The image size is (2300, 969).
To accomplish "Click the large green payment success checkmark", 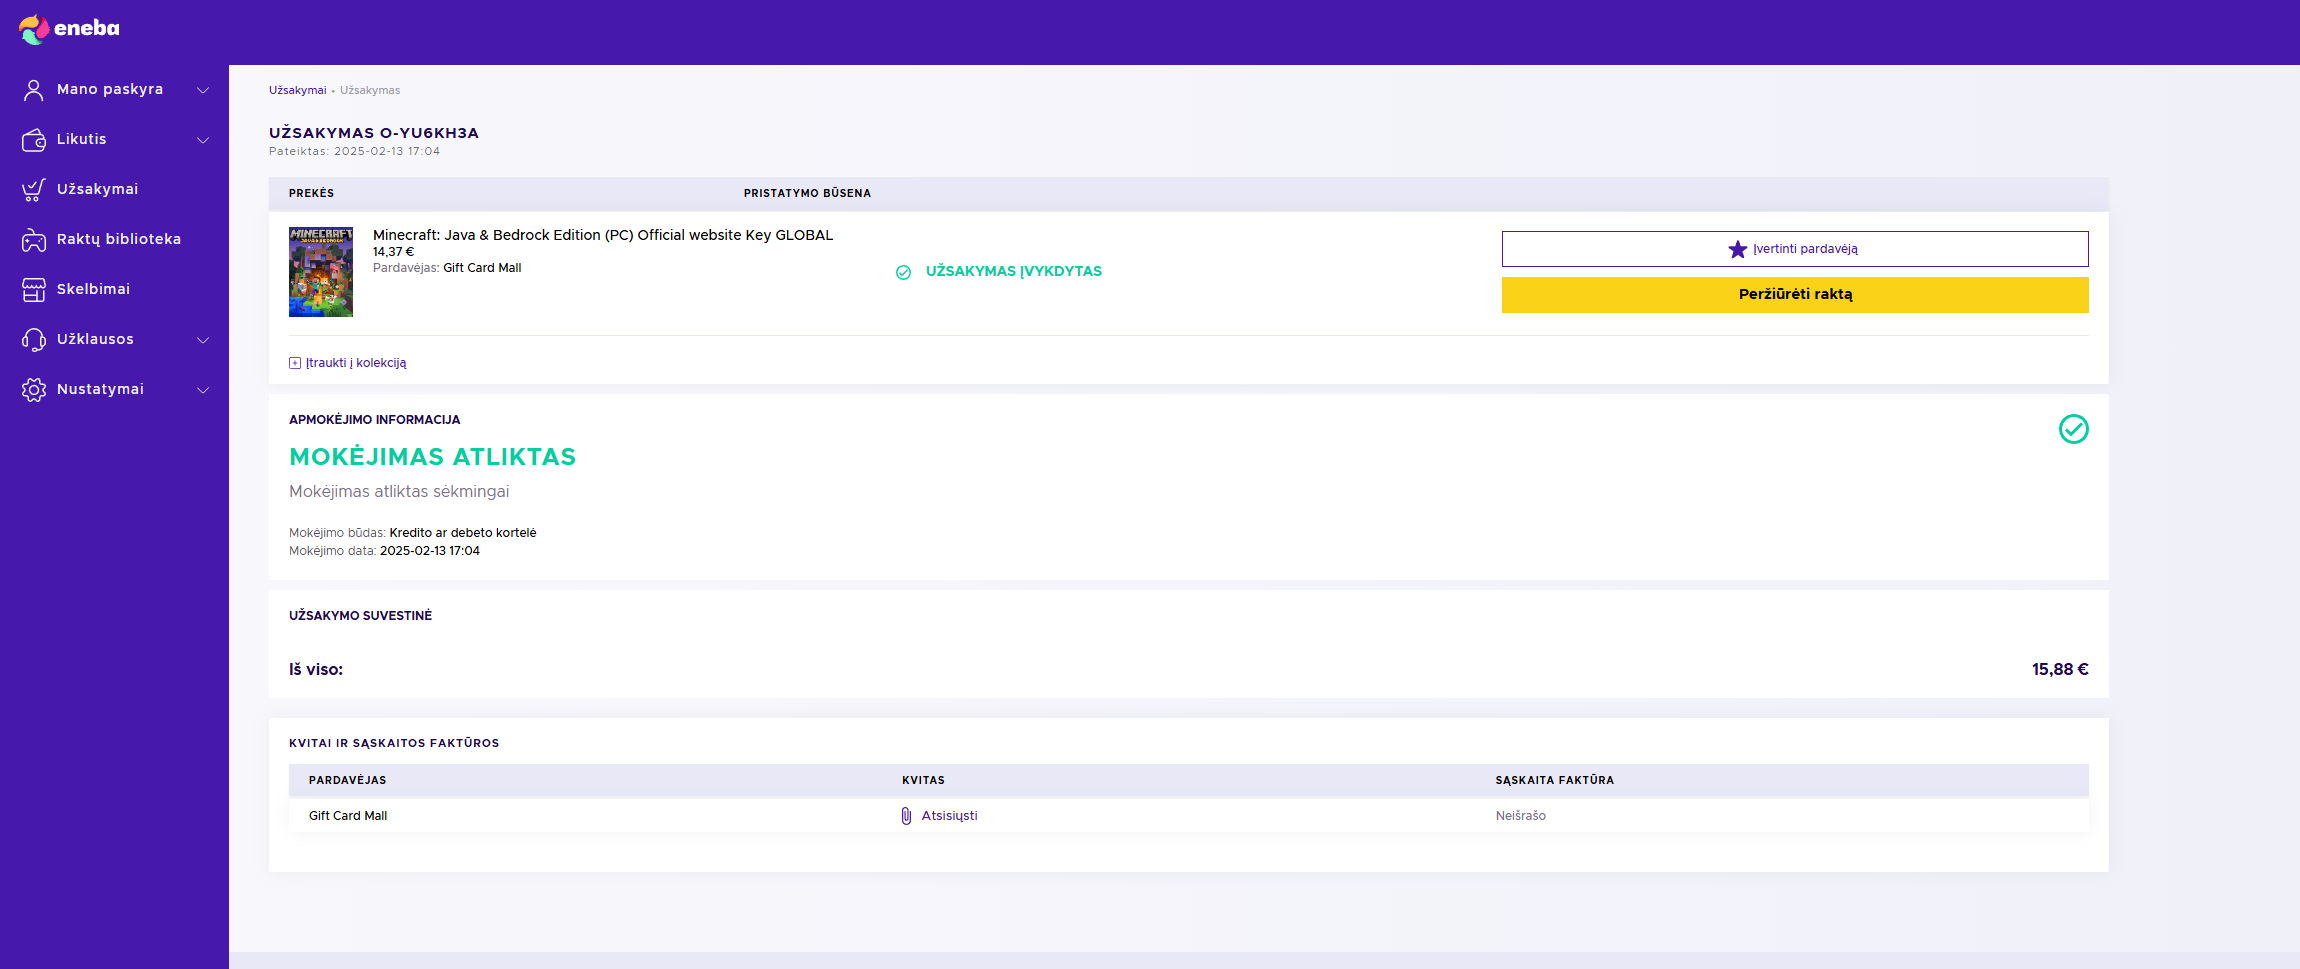I will [x=2074, y=429].
